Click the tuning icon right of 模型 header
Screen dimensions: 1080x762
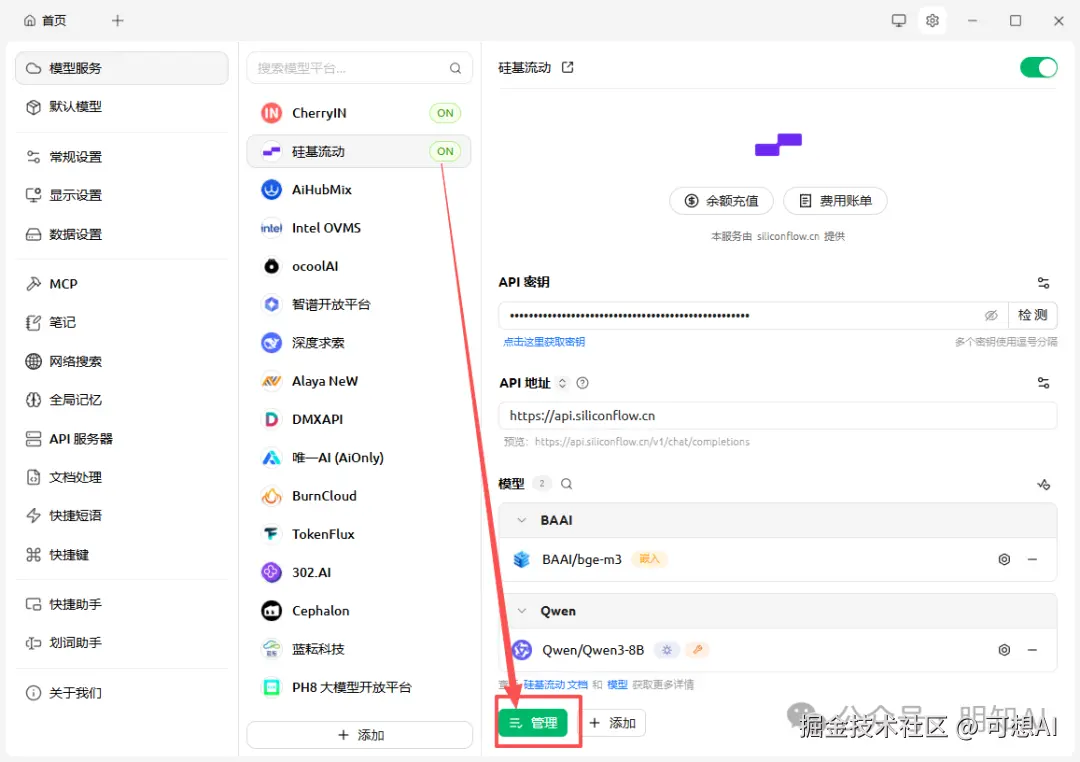[1043, 483]
